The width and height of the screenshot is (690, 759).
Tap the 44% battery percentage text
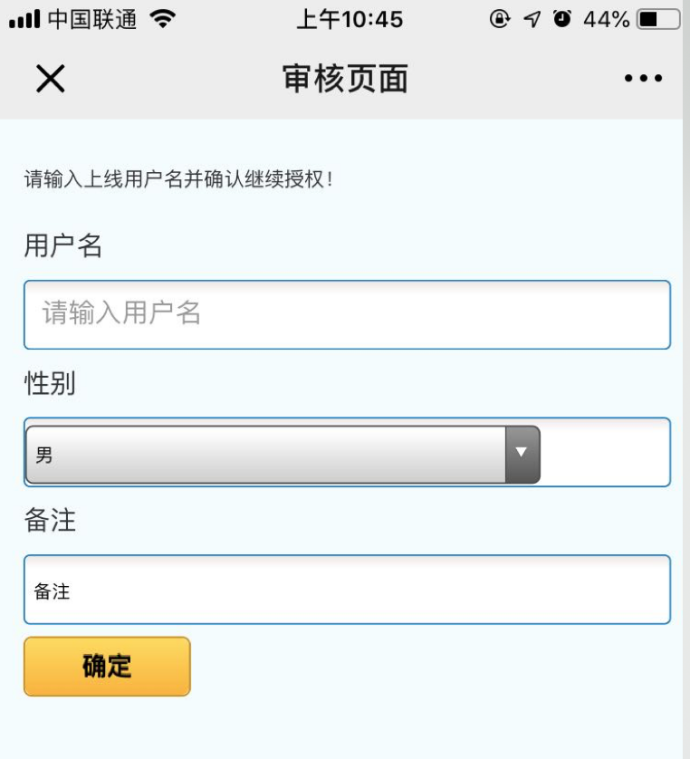606,19
